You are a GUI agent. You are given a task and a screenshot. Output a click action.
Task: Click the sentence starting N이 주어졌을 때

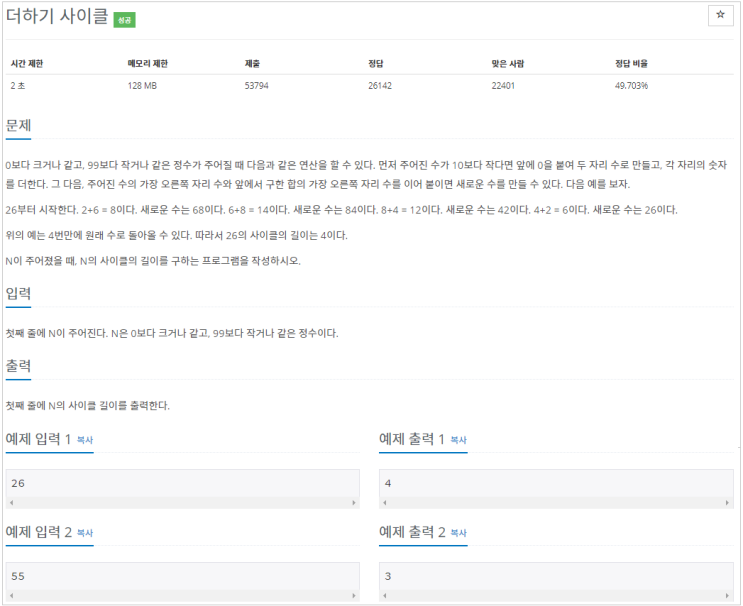coord(153,261)
